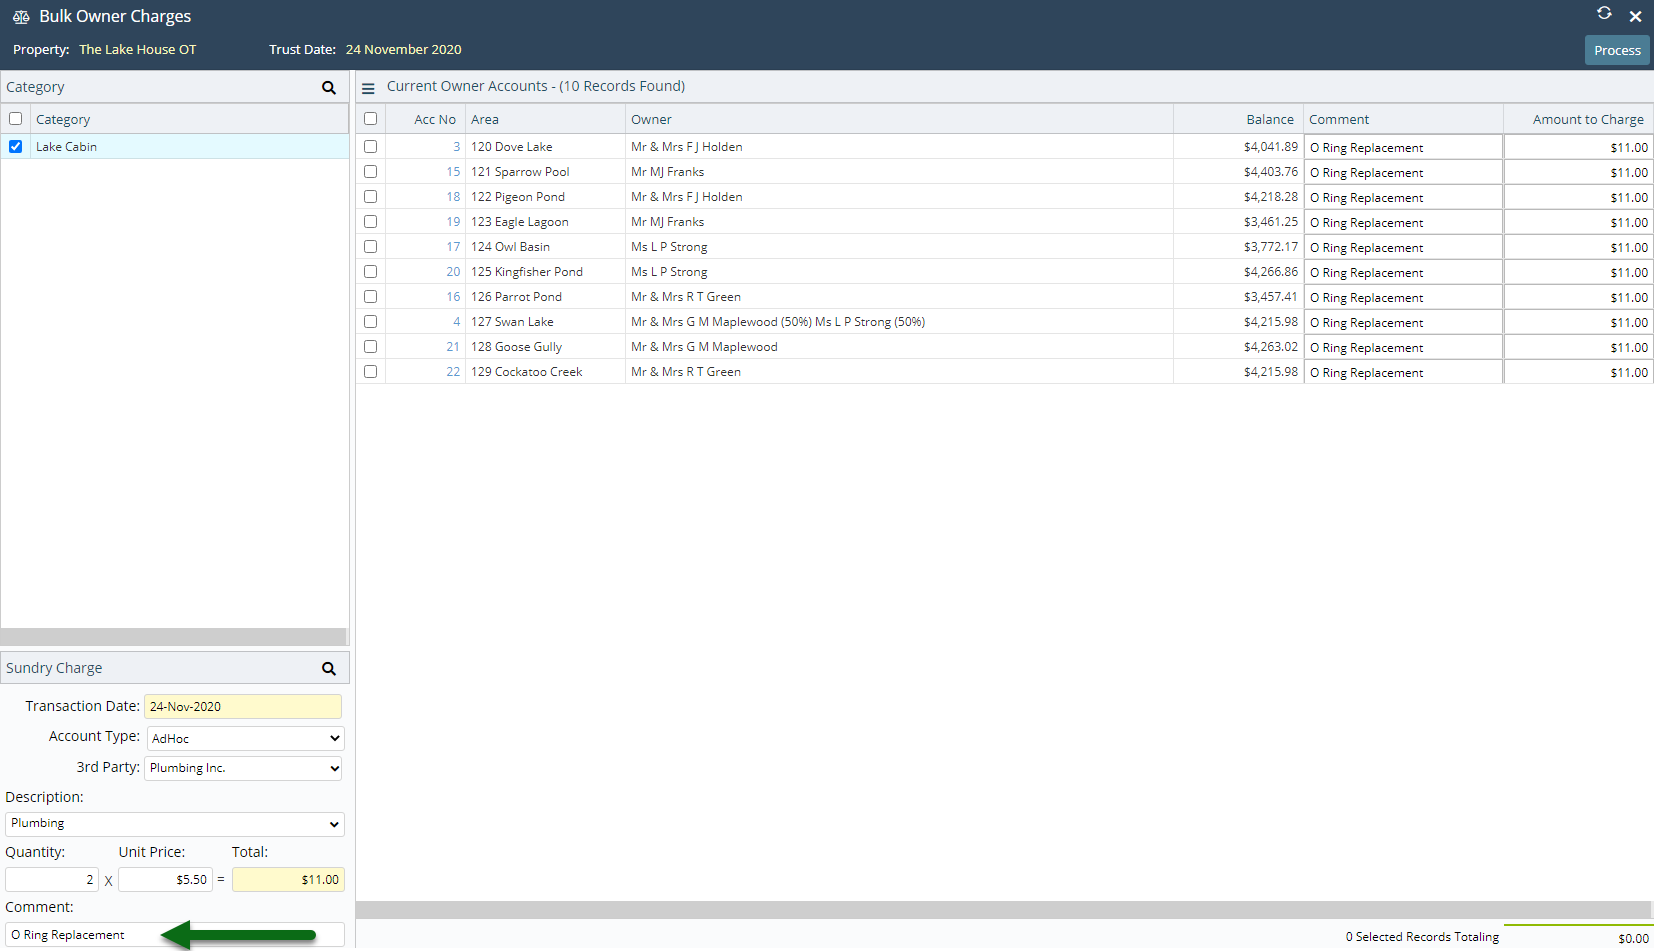
Task: Check the 123 Eagle Lagoon row checkbox
Action: [370, 221]
